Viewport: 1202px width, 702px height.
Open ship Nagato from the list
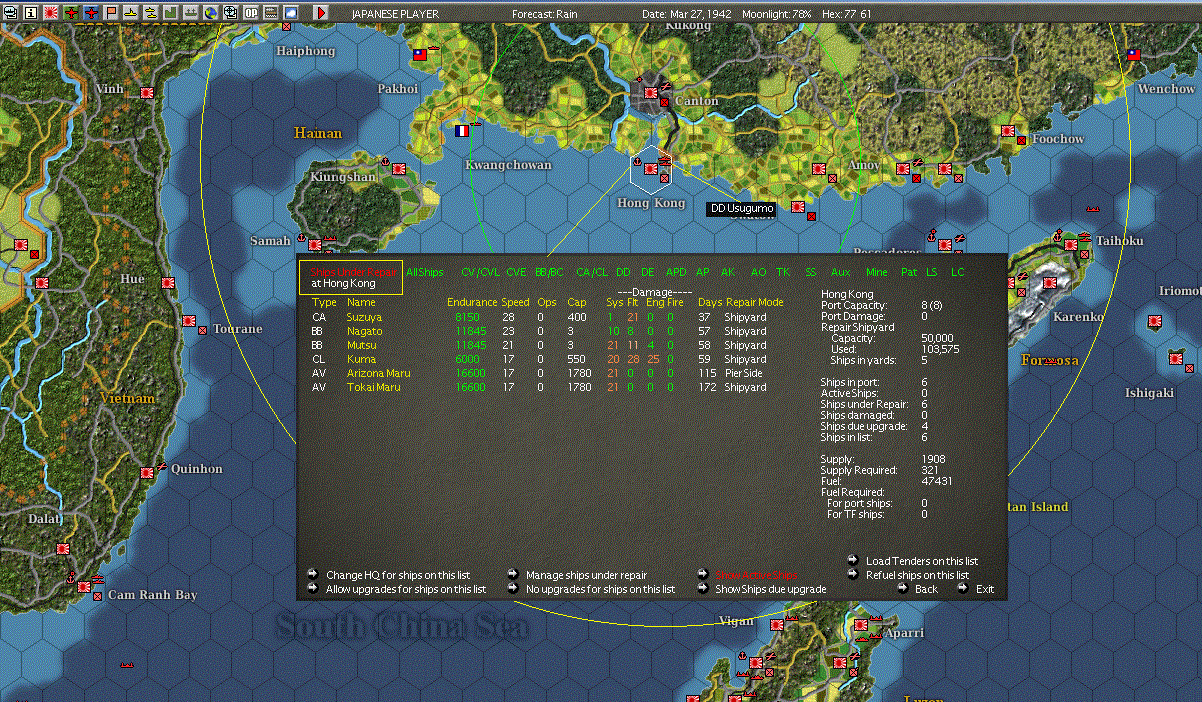click(365, 331)
